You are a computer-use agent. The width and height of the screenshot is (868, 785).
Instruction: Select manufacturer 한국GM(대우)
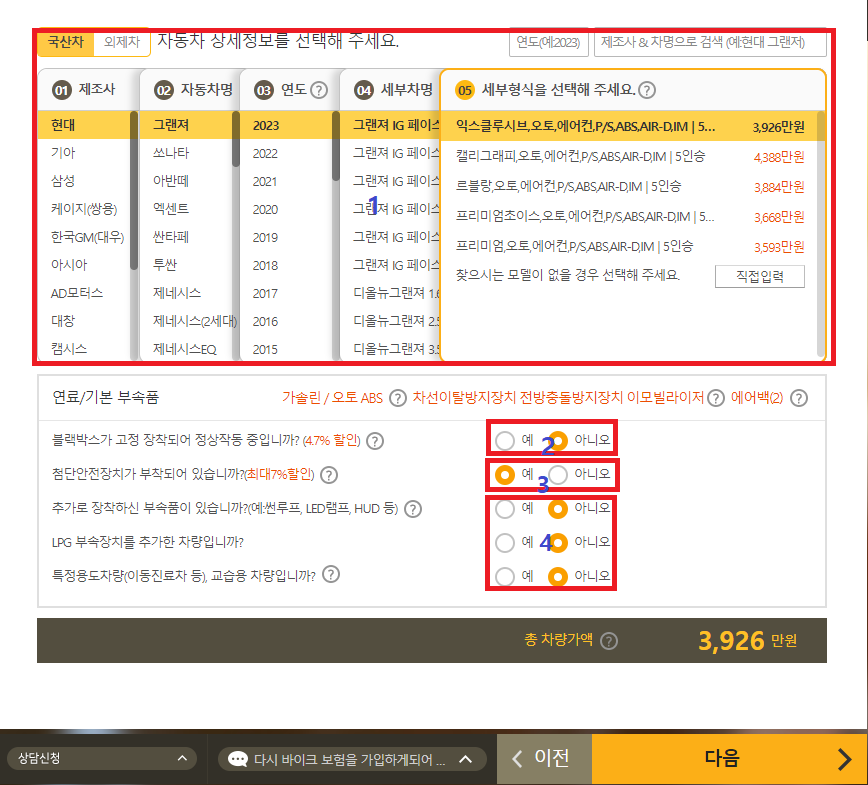[87, 237]
